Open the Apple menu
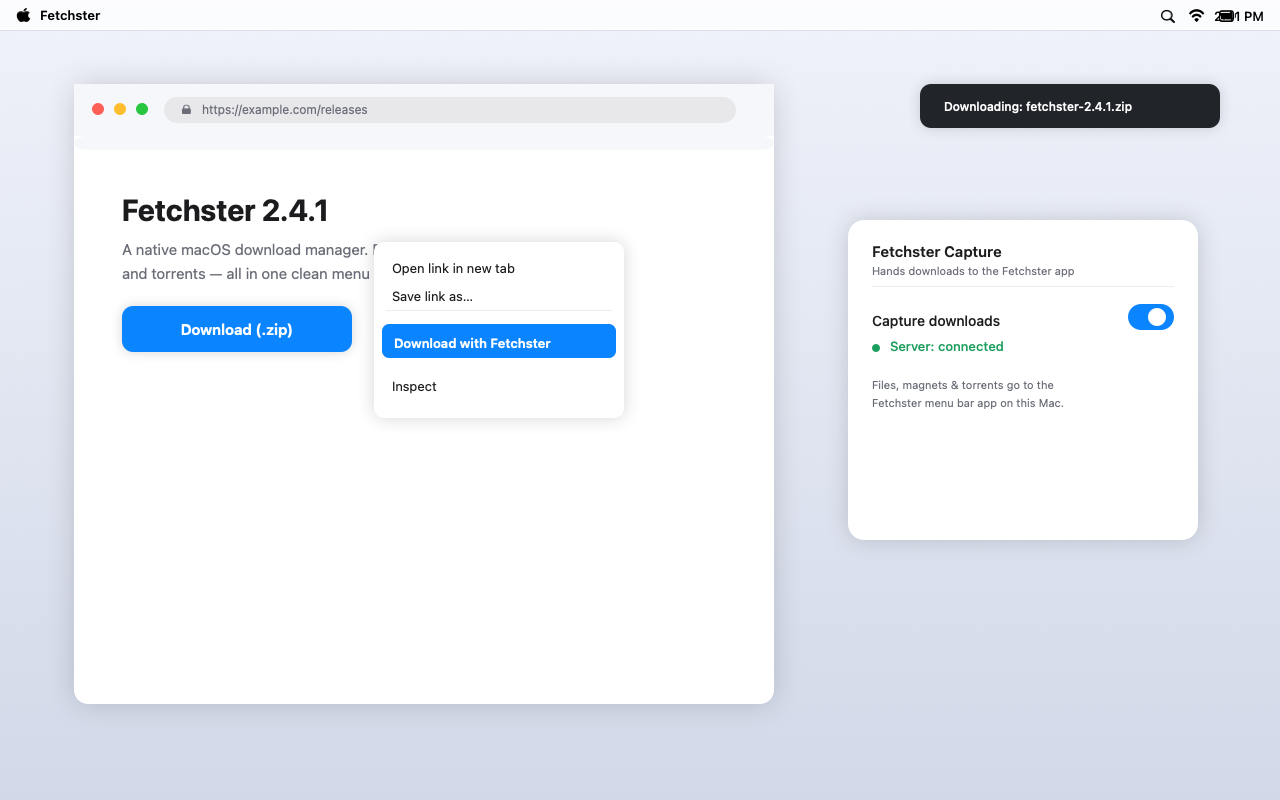1280x800 pixels. 24,15
